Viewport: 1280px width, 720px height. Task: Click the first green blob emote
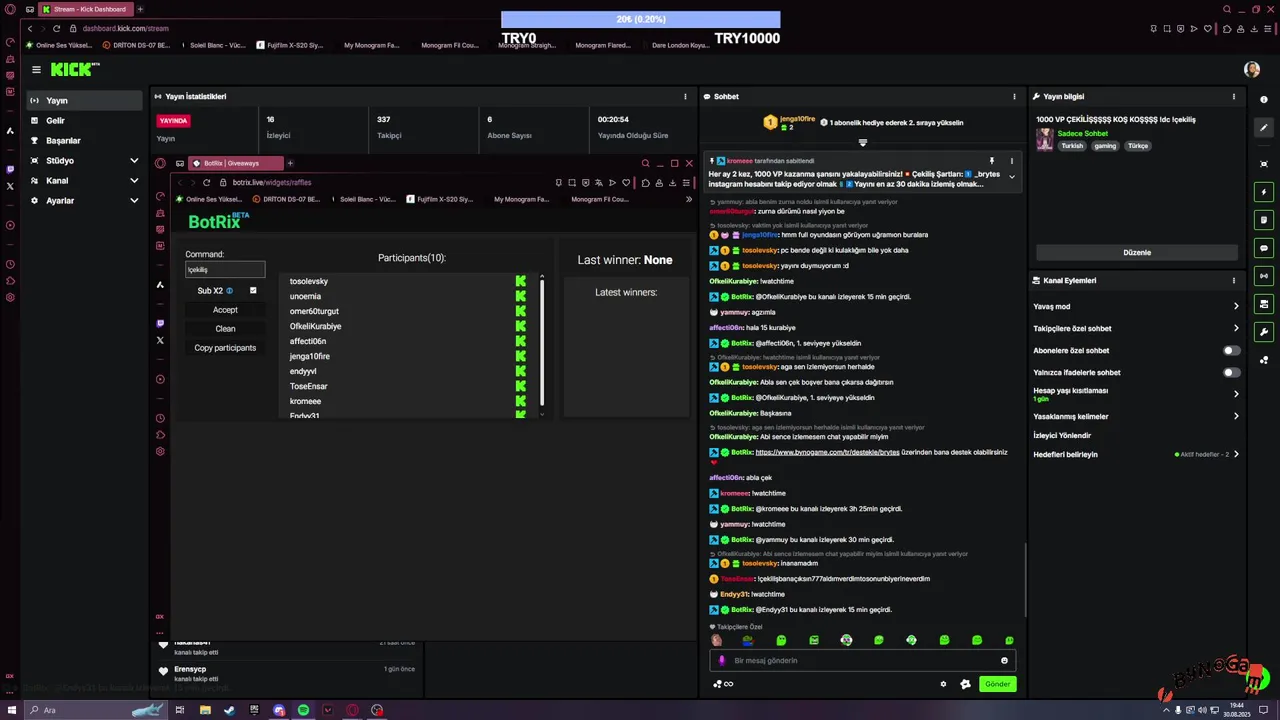[781, 640]
